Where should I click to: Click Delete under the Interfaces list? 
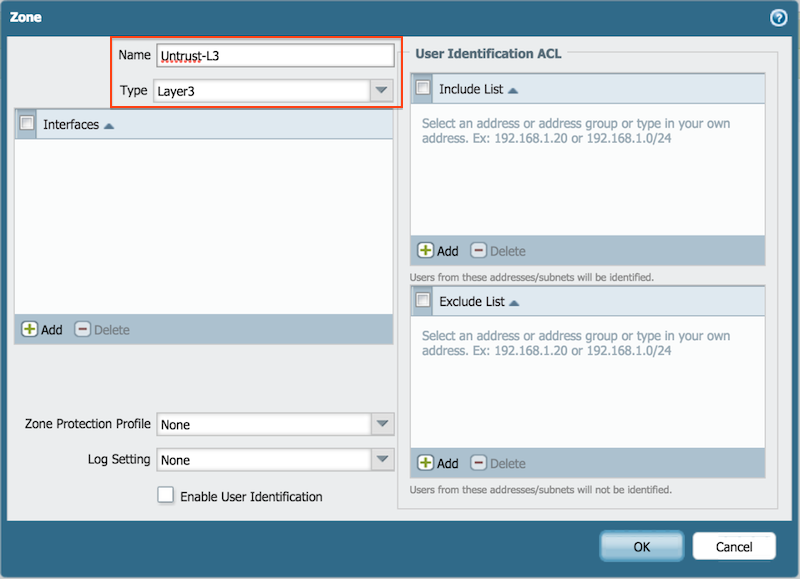point(102,330)
